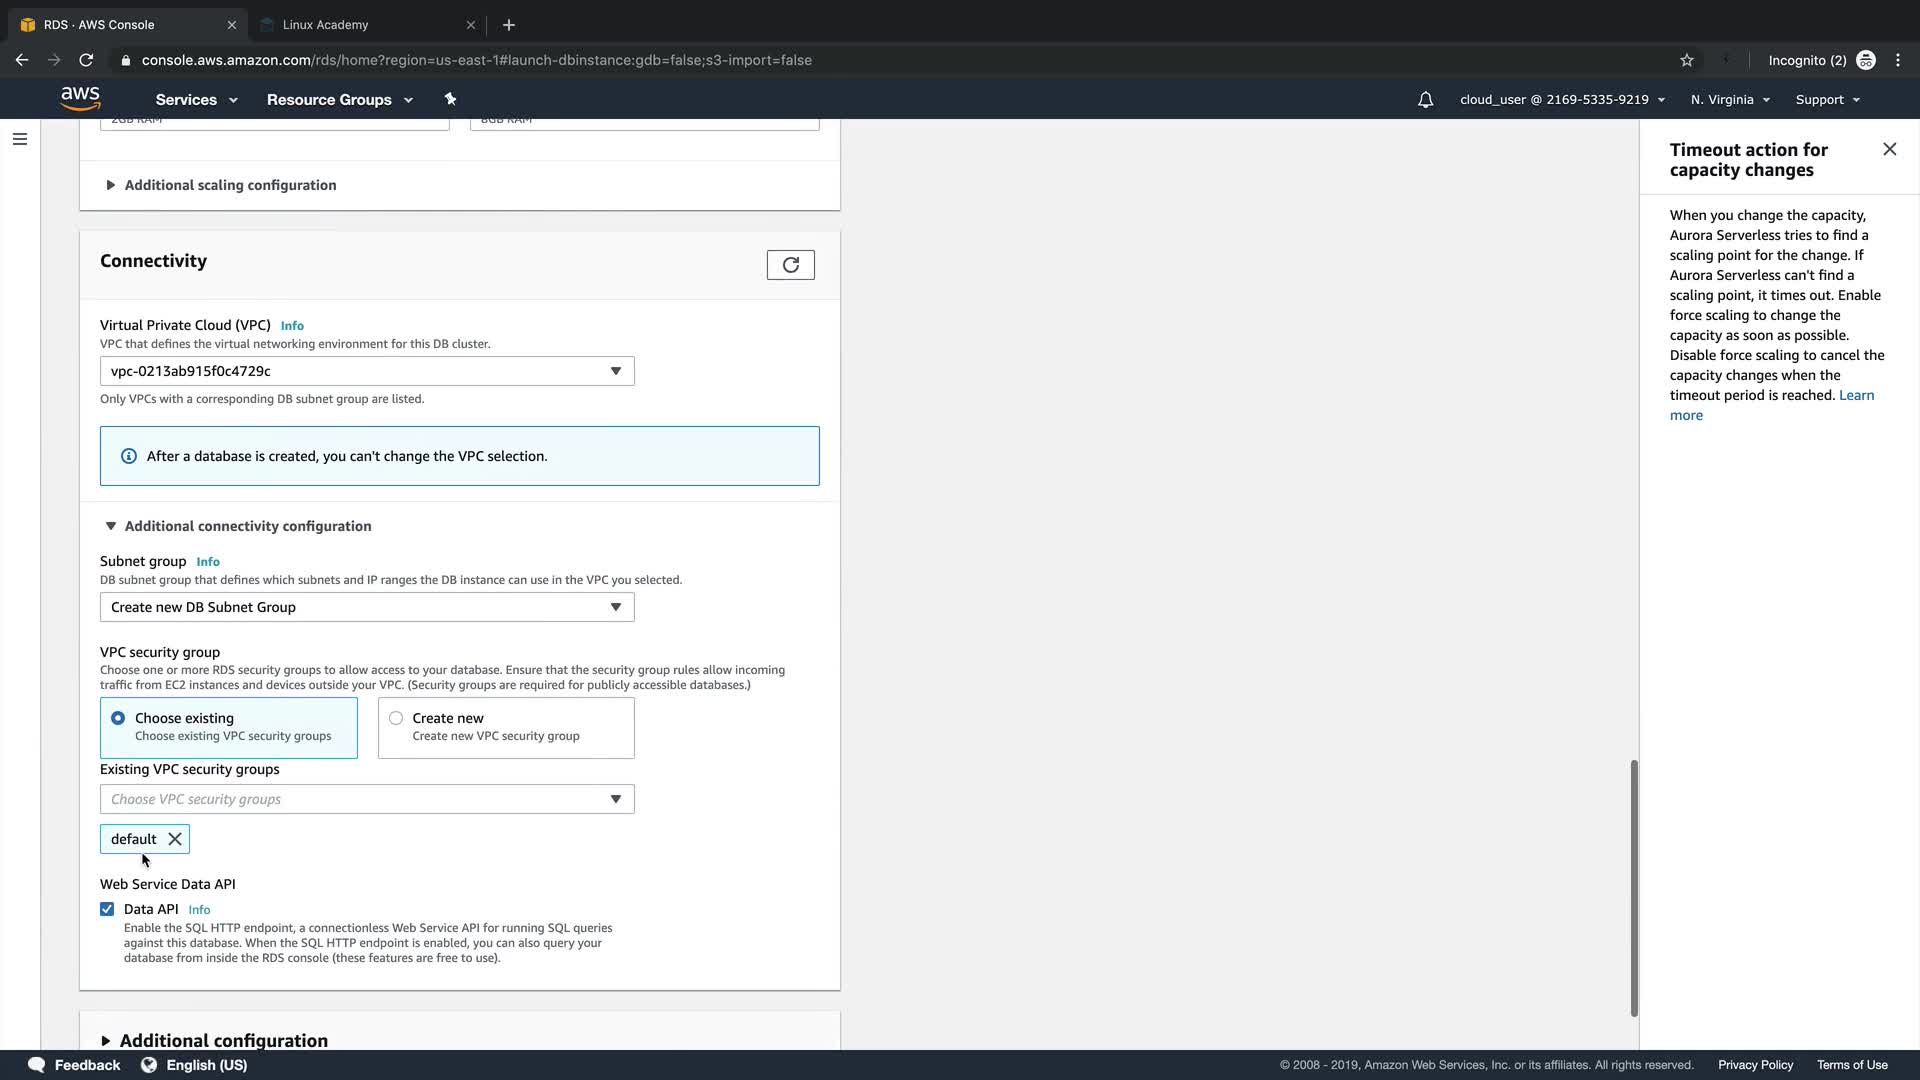Click Learn more link in help panel

[x=1856, y=395]
